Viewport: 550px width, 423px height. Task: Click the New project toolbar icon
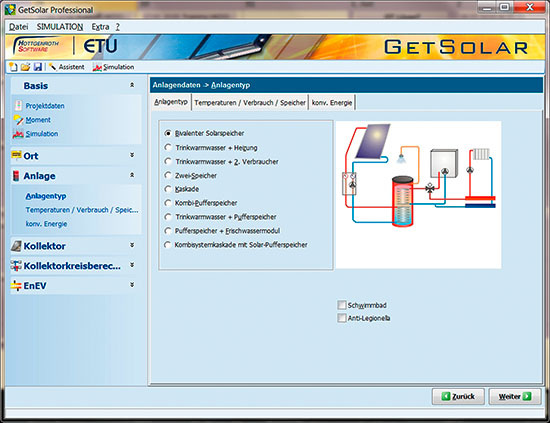(x=13, y=67)
